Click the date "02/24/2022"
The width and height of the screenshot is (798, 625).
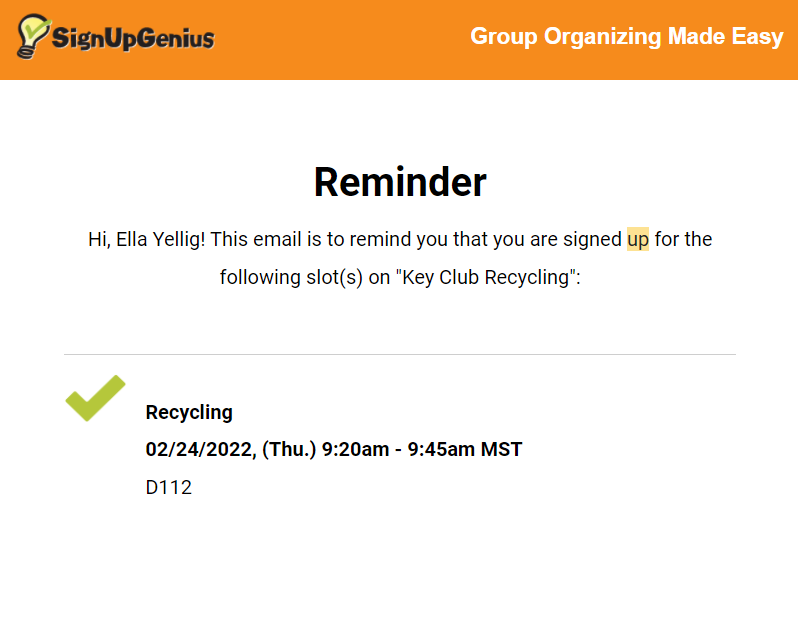pos(200,450)
